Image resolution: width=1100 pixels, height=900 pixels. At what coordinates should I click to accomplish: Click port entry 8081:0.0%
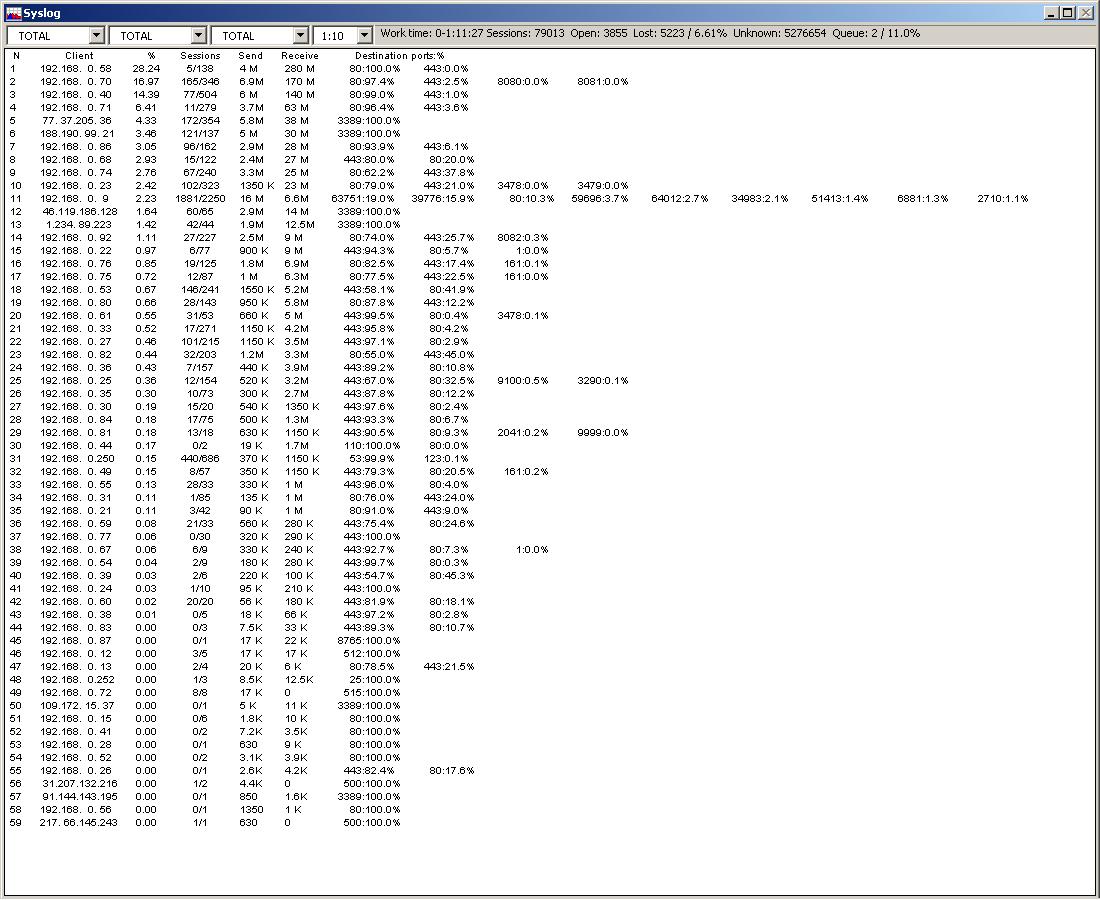pyautogui.click(x=603, y=81)
